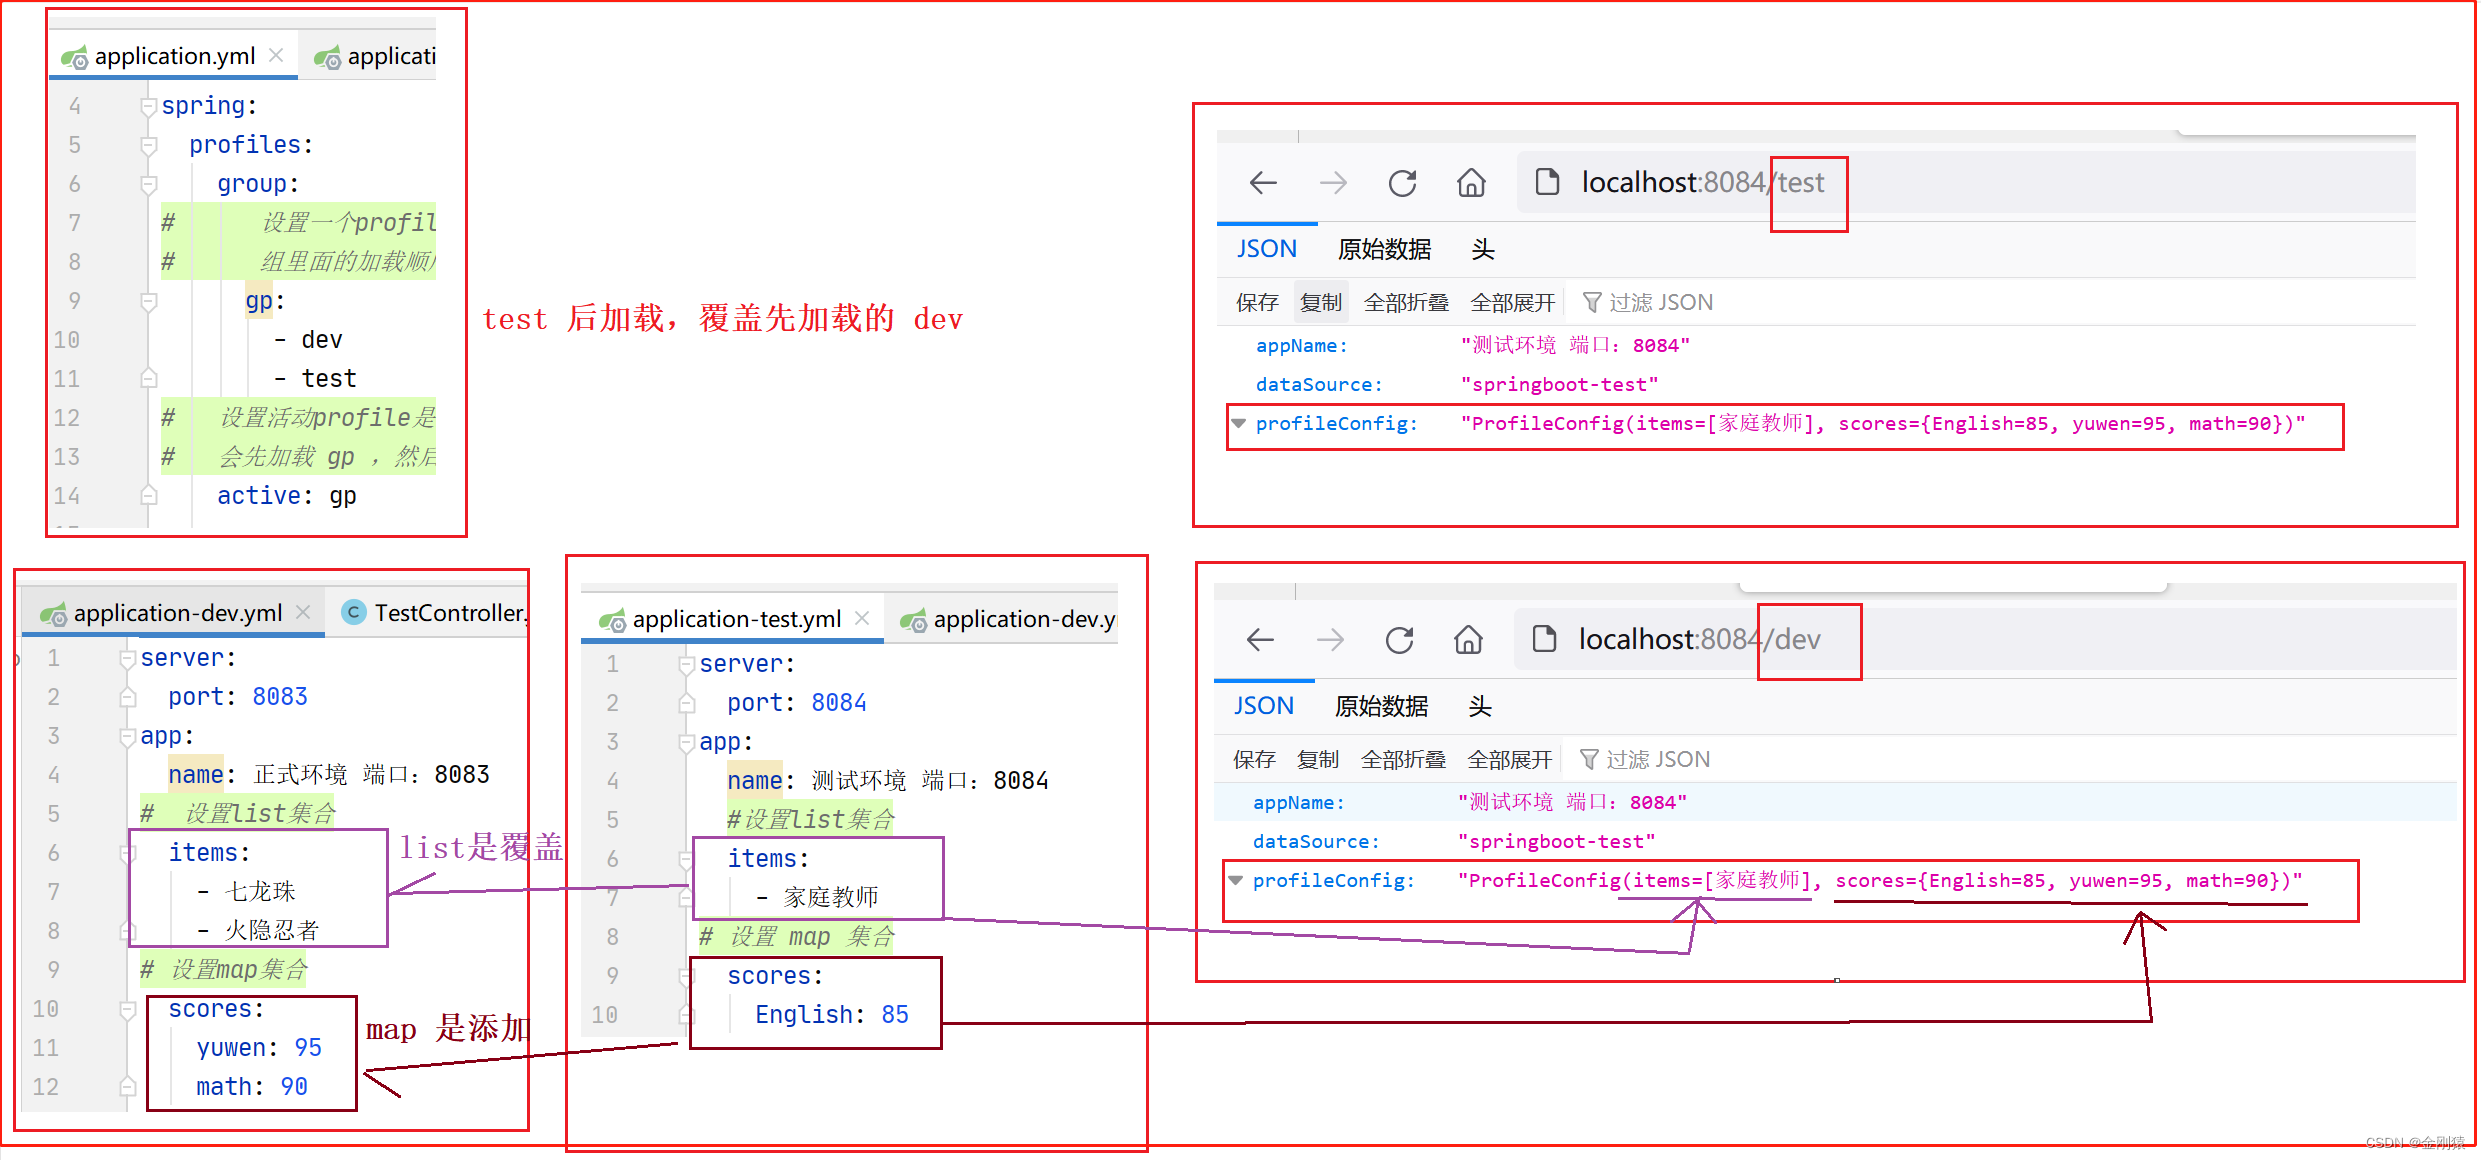The height and width of the screenshot is (1160, 2481).
Task: Open 原始数据 tab in /test browser
Action: click(x=1384, y=249)
